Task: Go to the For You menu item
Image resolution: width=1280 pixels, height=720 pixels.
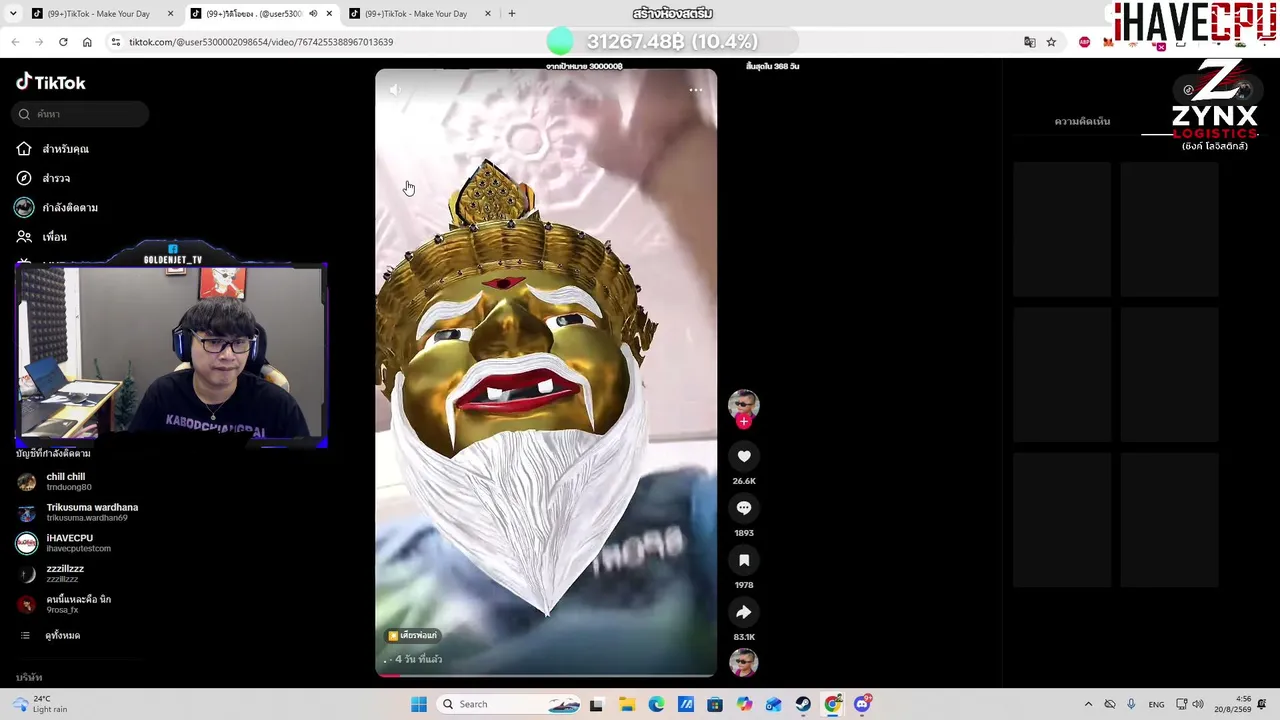Action: pos(65,149)
